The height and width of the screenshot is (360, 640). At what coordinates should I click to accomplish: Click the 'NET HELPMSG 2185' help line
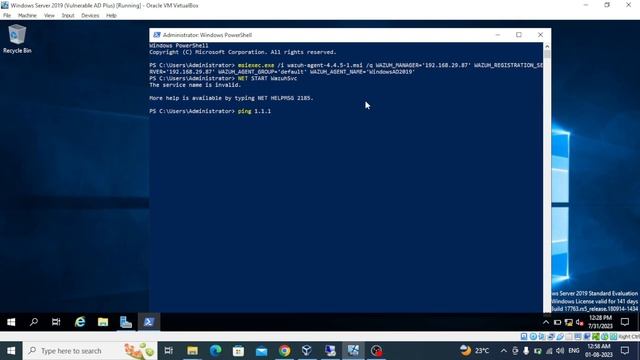click(x=231, y=98)
